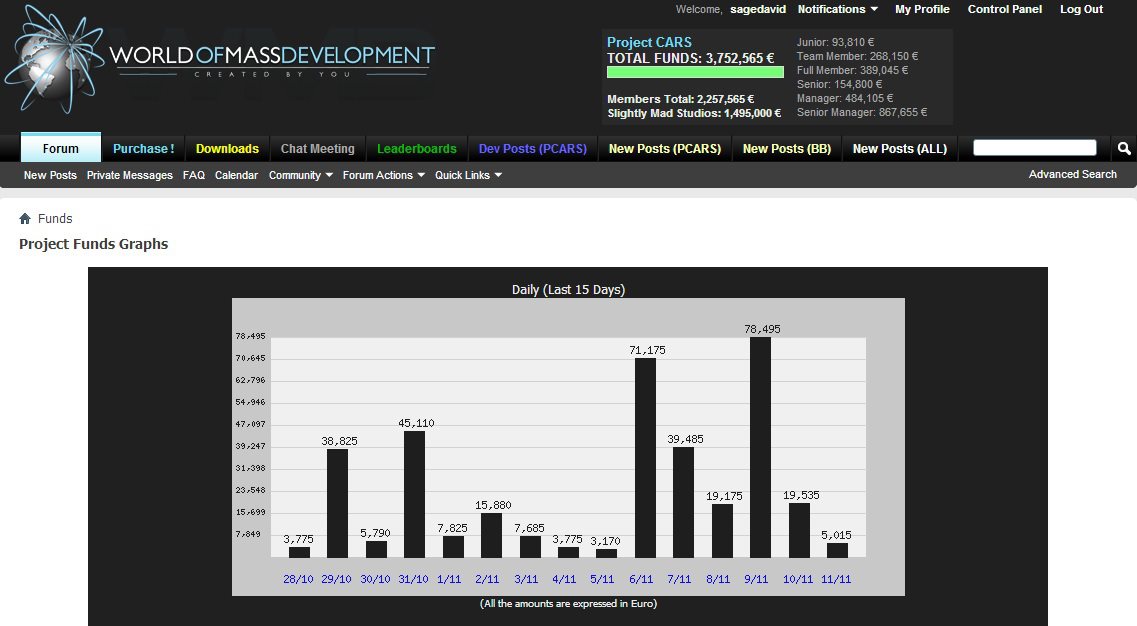Click the Funds breadcrumb link

[x=55, y=218]
